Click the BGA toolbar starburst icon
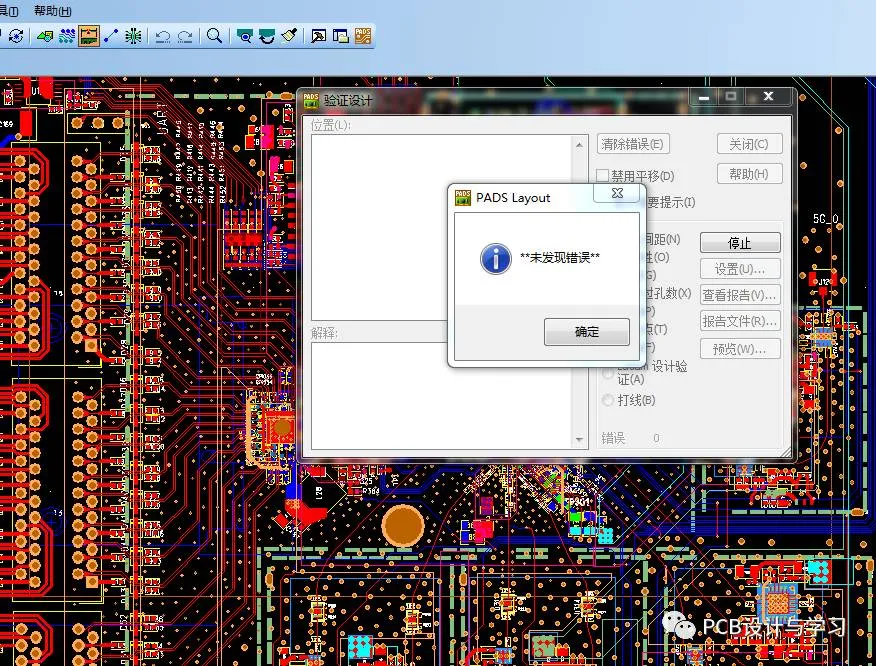Image resolution: width=876 pixels, height=666 pixels. 133,36
